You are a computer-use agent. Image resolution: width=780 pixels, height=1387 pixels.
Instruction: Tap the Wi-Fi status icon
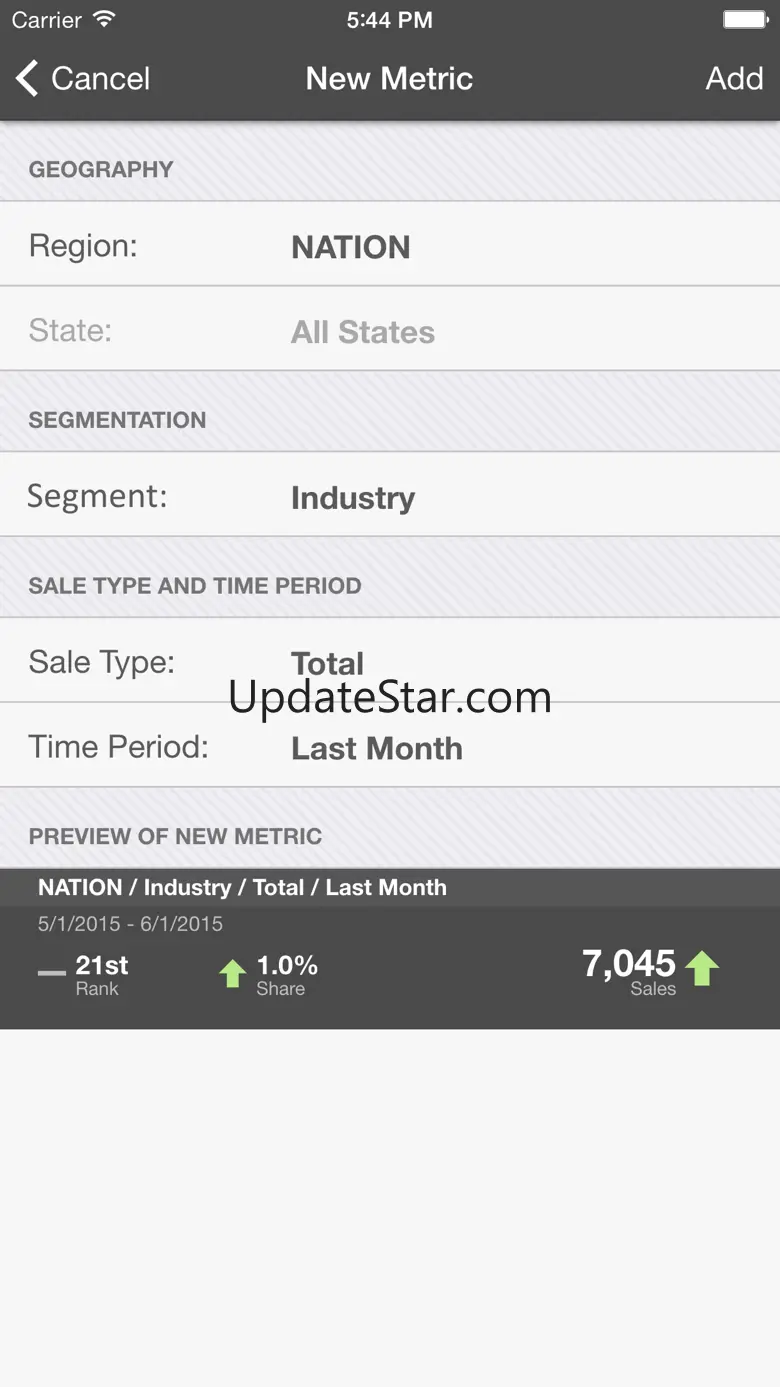103,19
